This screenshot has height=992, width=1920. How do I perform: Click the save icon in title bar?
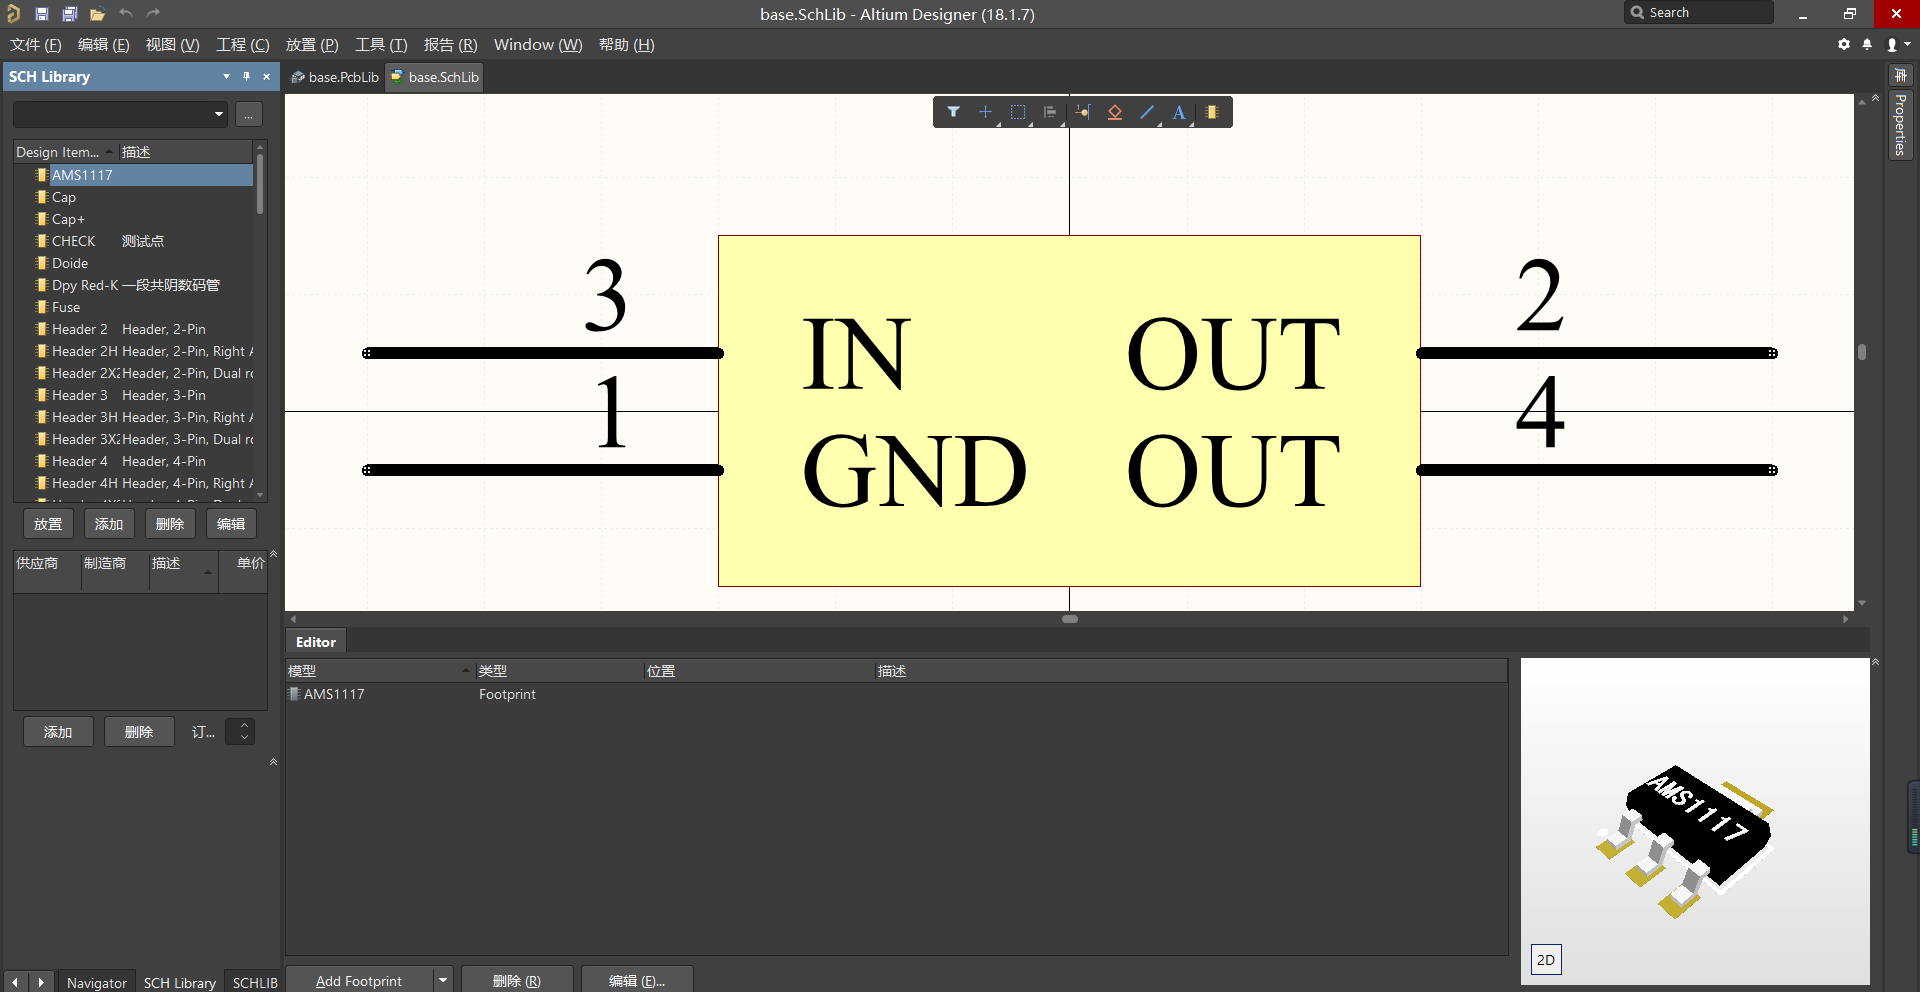point(41,14)
